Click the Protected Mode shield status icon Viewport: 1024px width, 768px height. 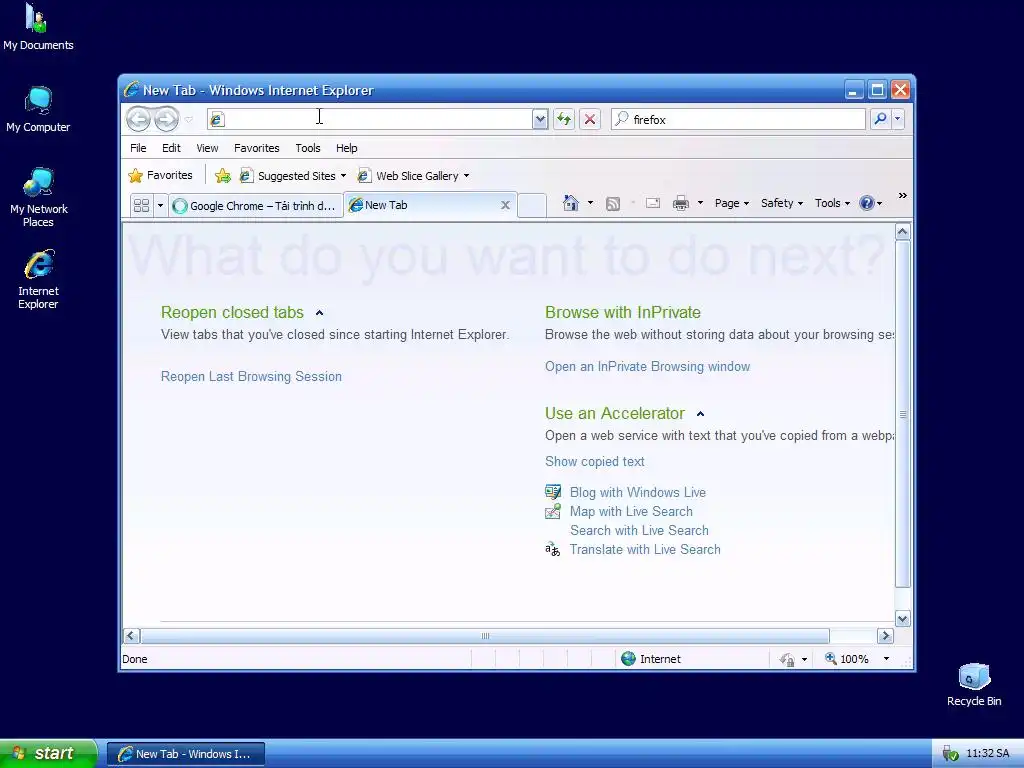tap(788, 660)
